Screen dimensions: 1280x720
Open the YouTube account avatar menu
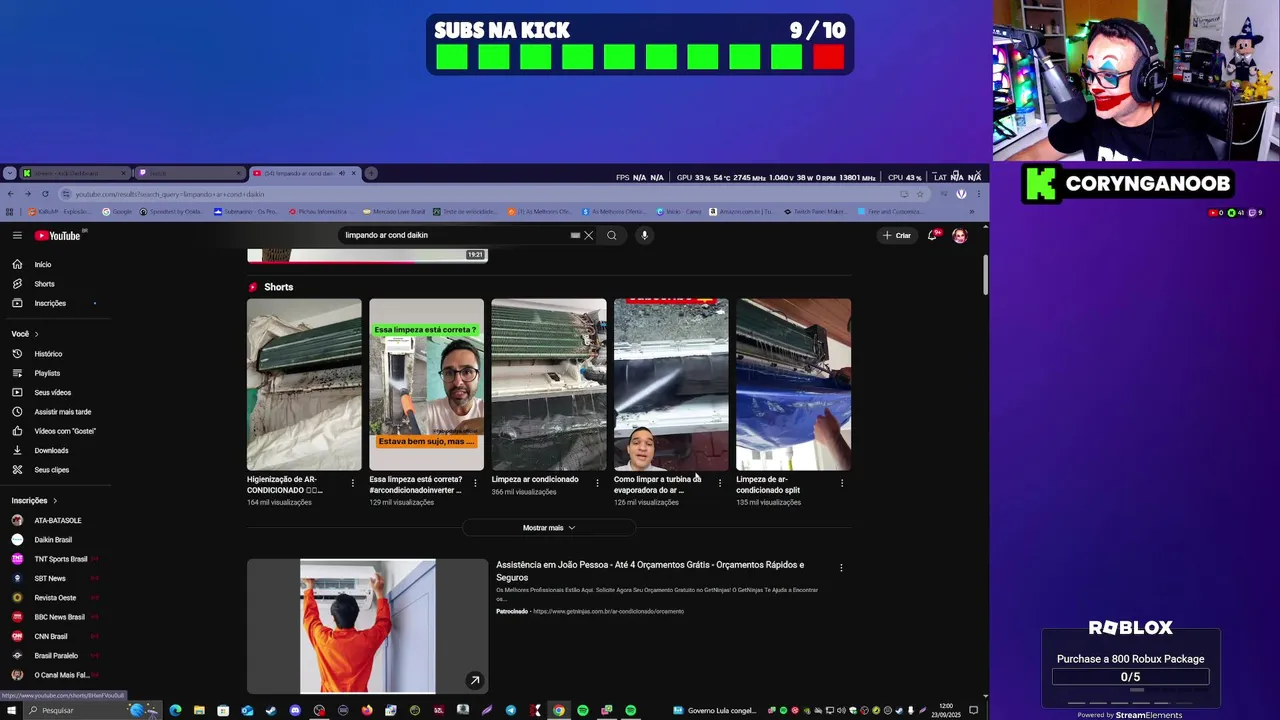pos(960,235)
